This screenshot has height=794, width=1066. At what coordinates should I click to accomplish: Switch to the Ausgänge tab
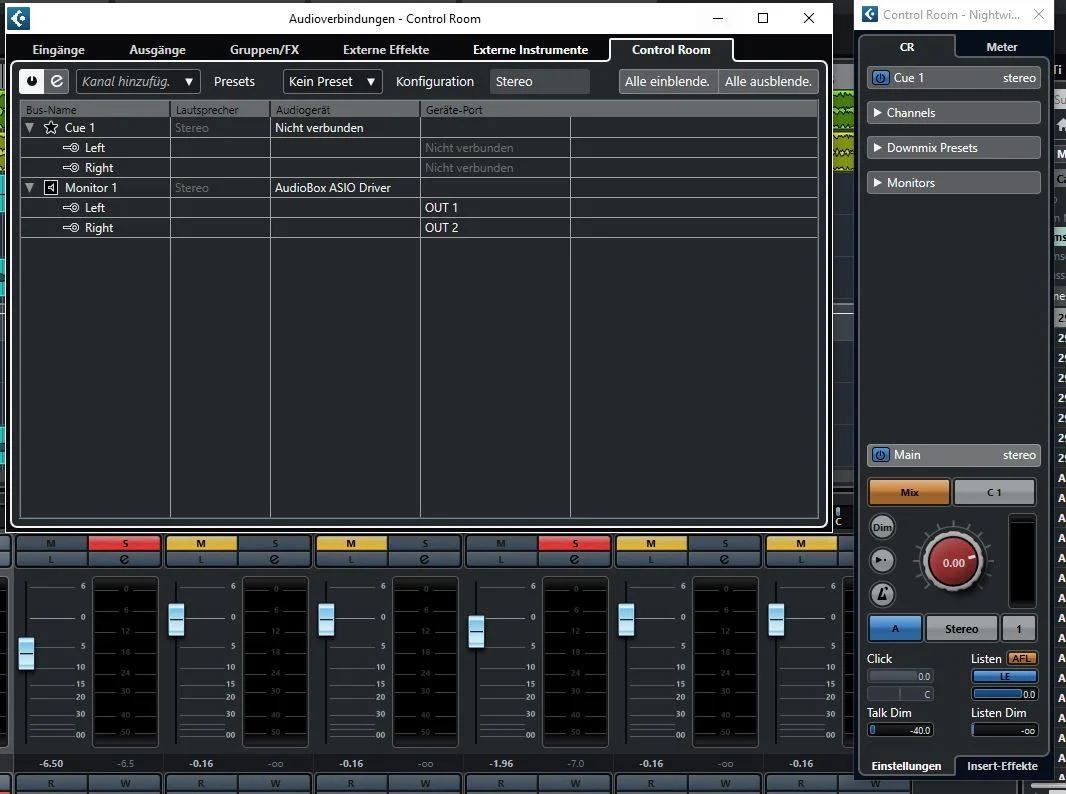point(158,50)
